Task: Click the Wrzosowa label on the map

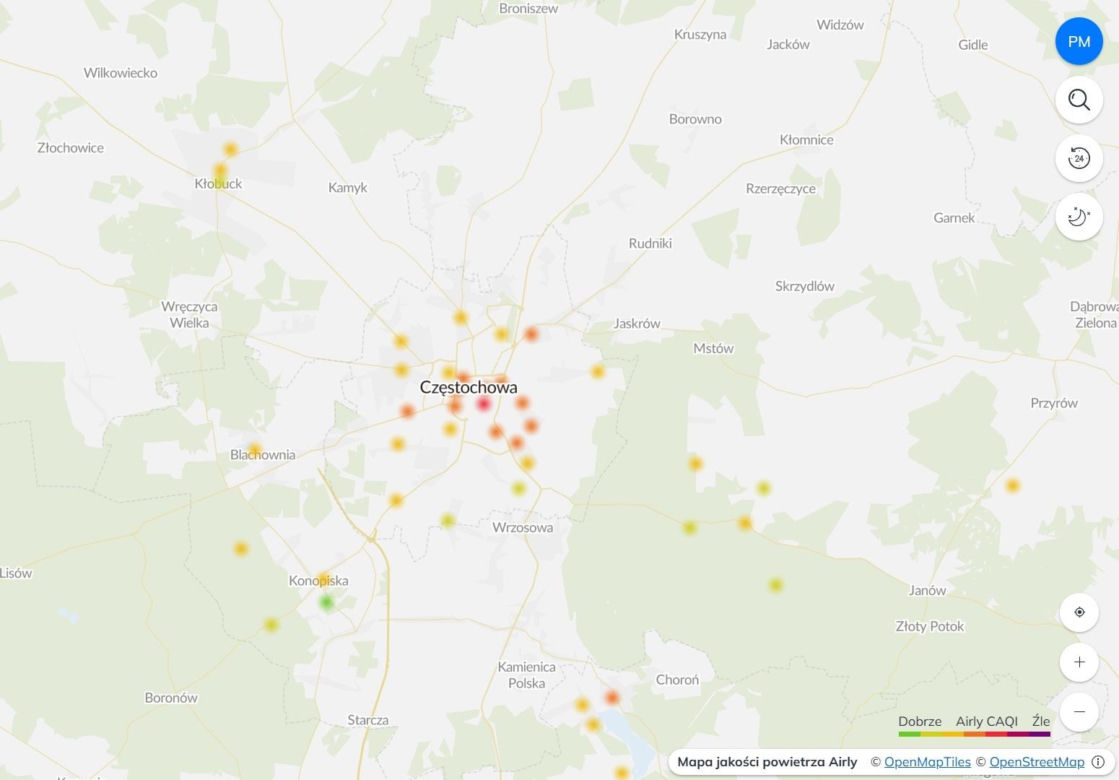Action: point(522,528)
